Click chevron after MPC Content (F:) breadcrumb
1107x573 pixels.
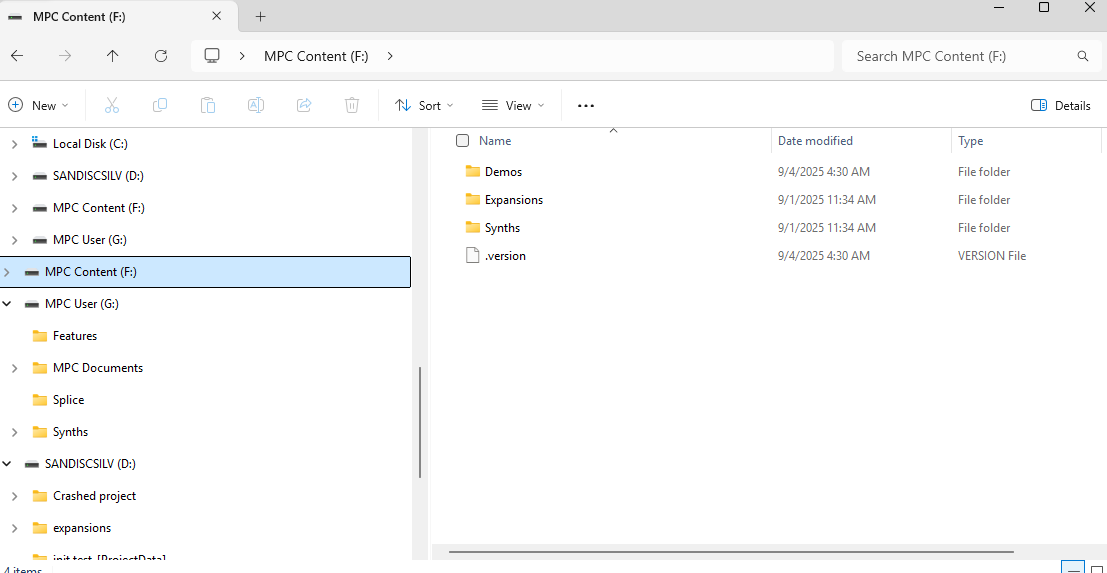coord(390,56)
